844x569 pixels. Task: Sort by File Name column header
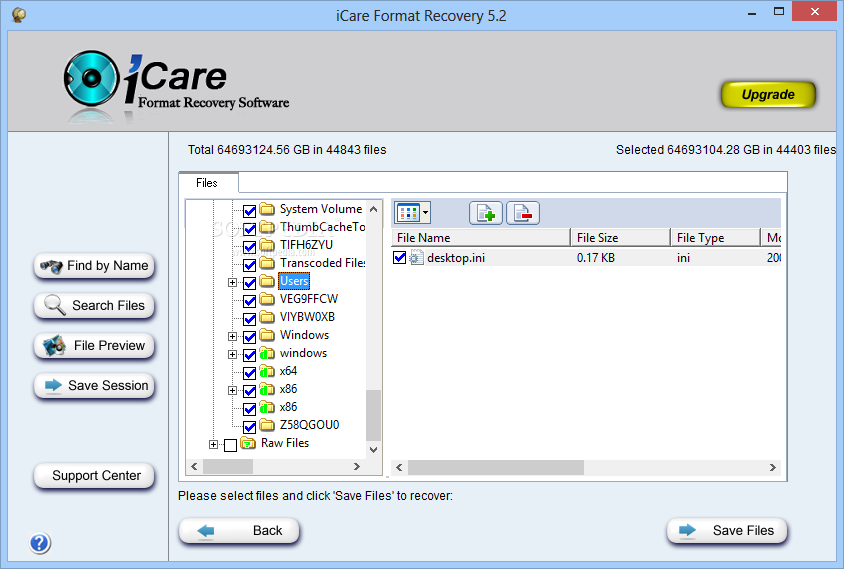481,237
